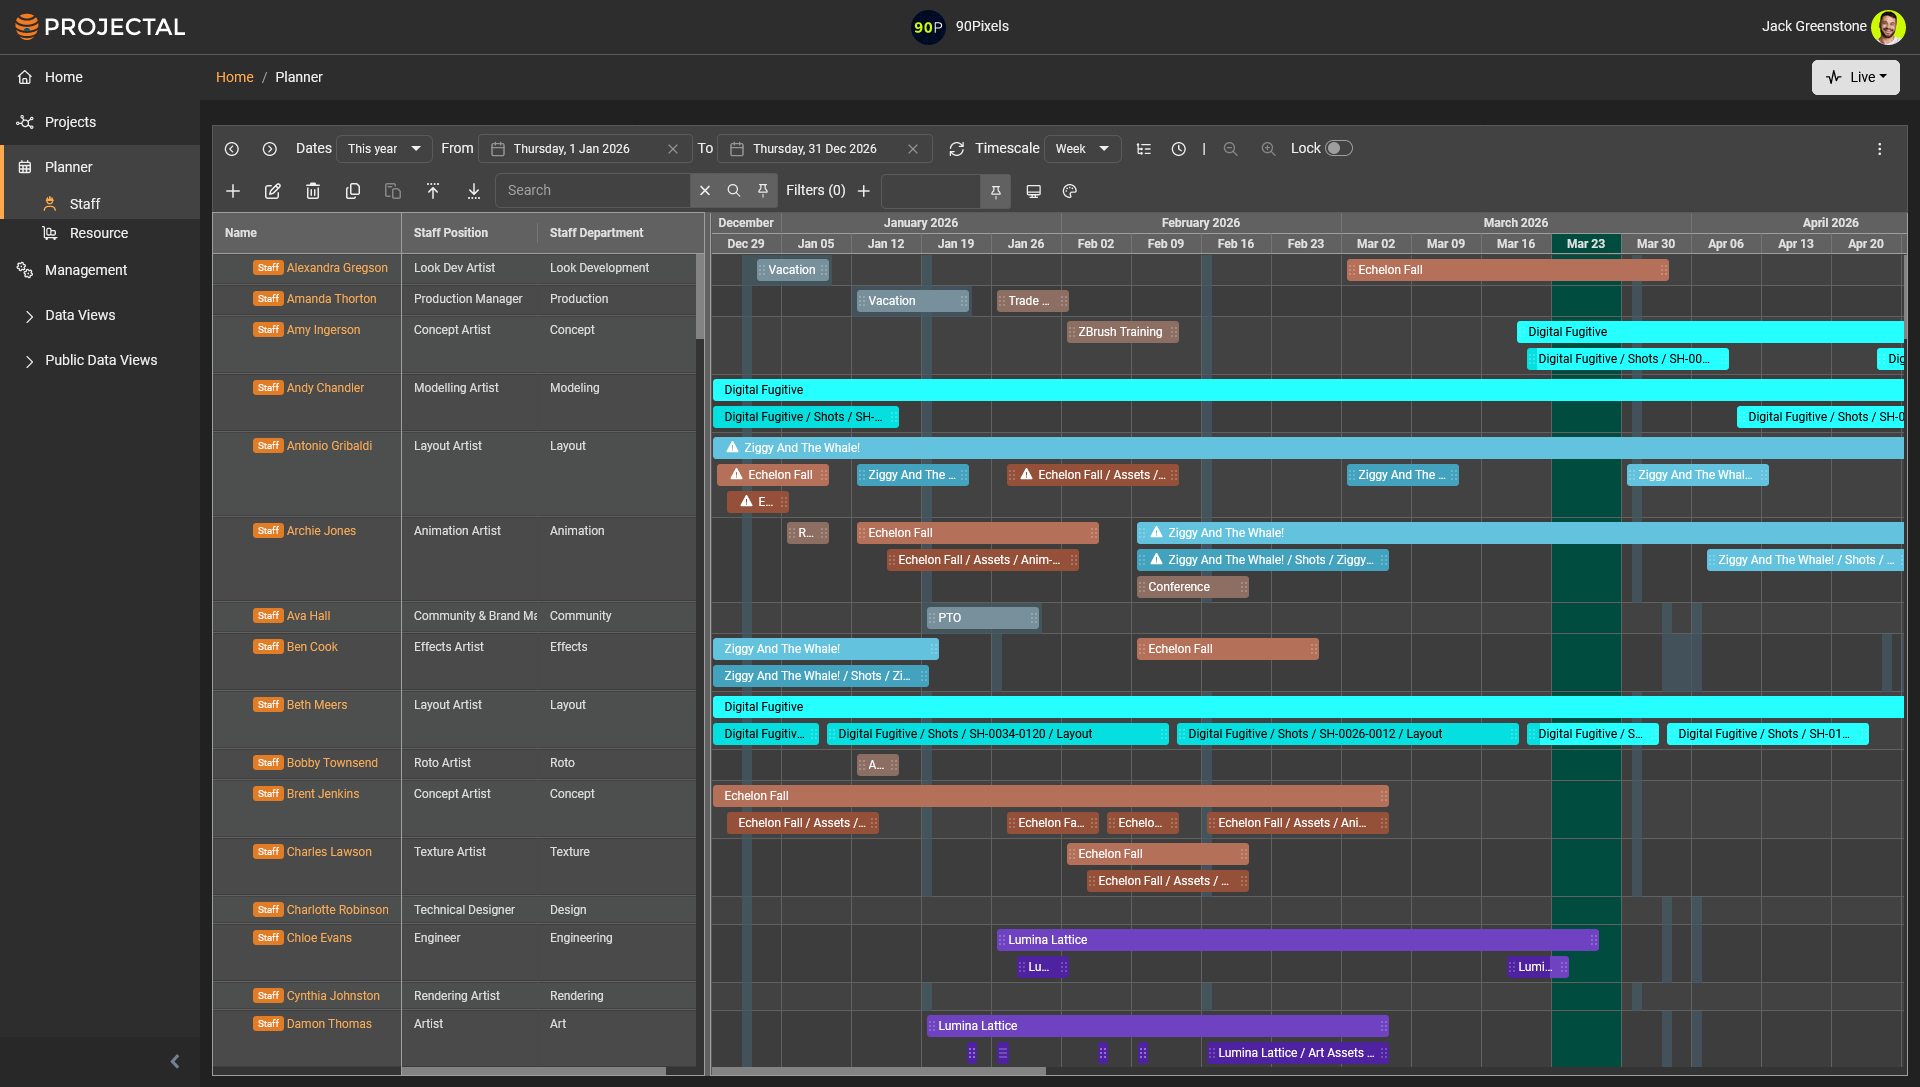Click the download import arrow icon
Image resolution: width=1920 pixels, height=1087 pixels.
coord(474,191)
